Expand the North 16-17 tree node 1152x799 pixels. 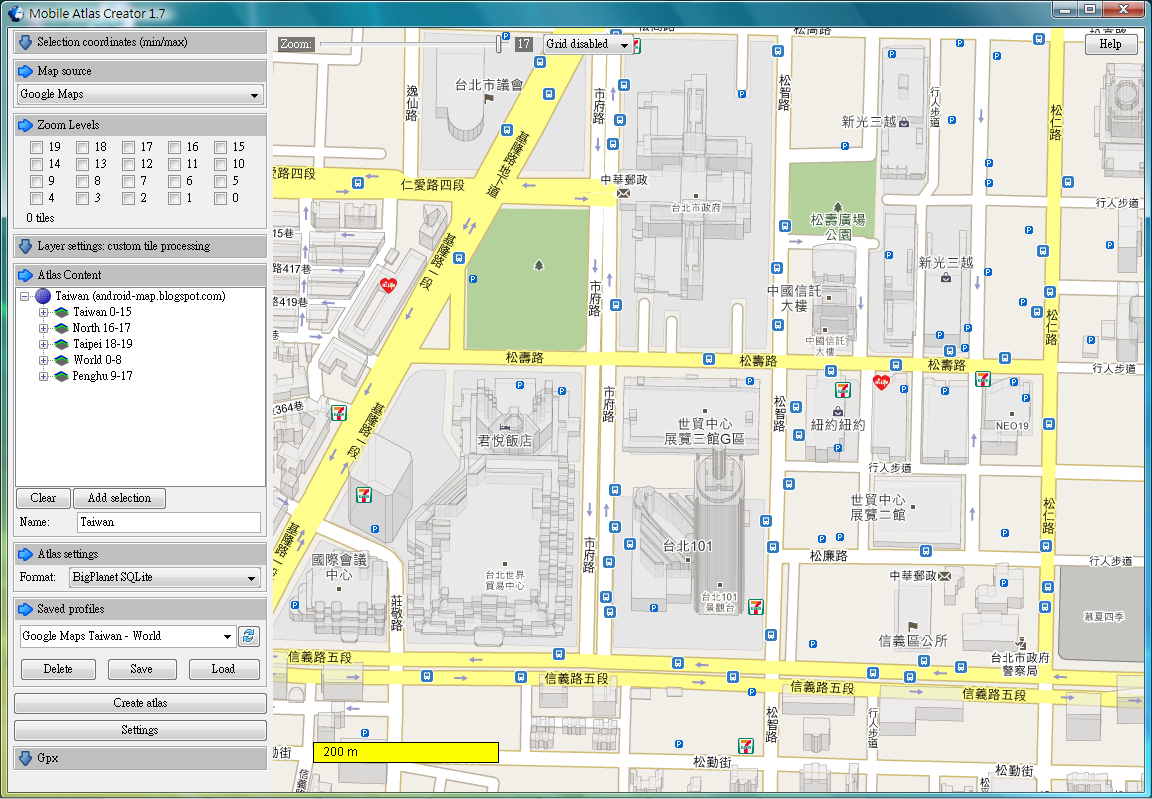click(x=43, y=328)
